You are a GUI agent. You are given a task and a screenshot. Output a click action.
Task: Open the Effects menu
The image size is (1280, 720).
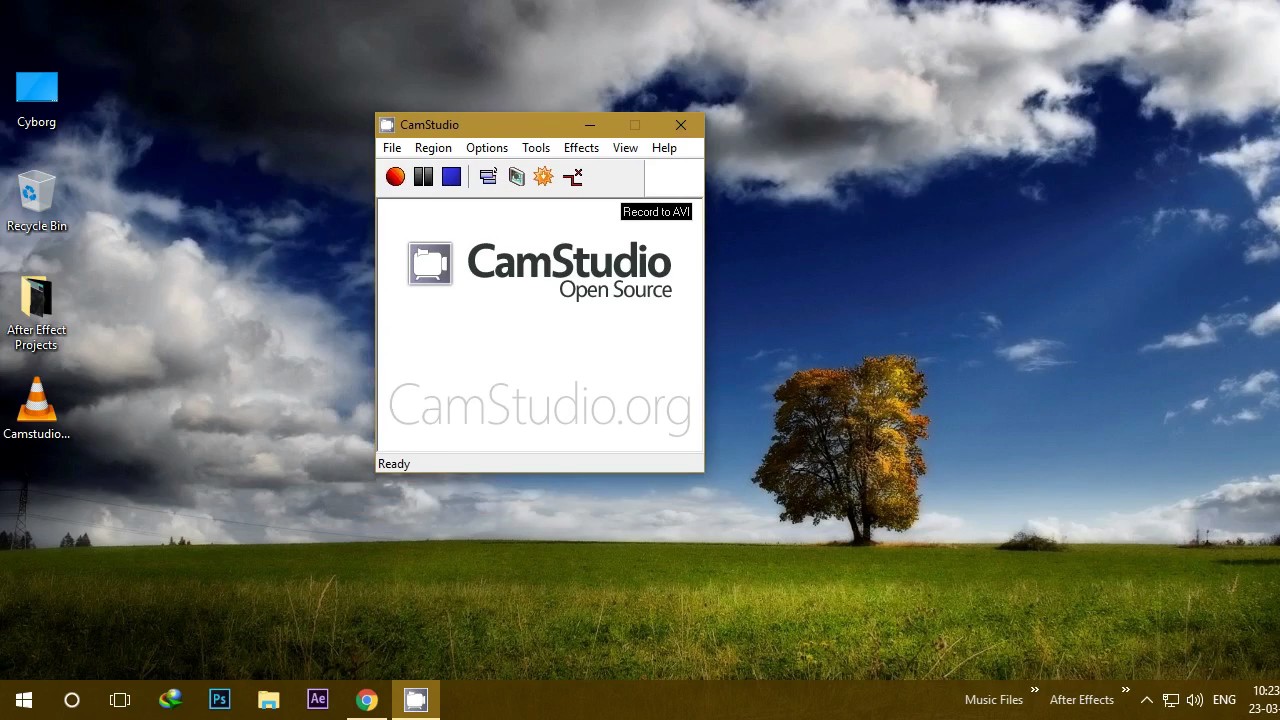581,148
